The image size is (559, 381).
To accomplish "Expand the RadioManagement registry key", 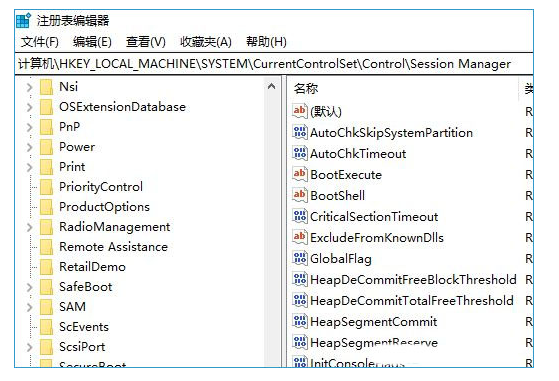I will 29,227.
